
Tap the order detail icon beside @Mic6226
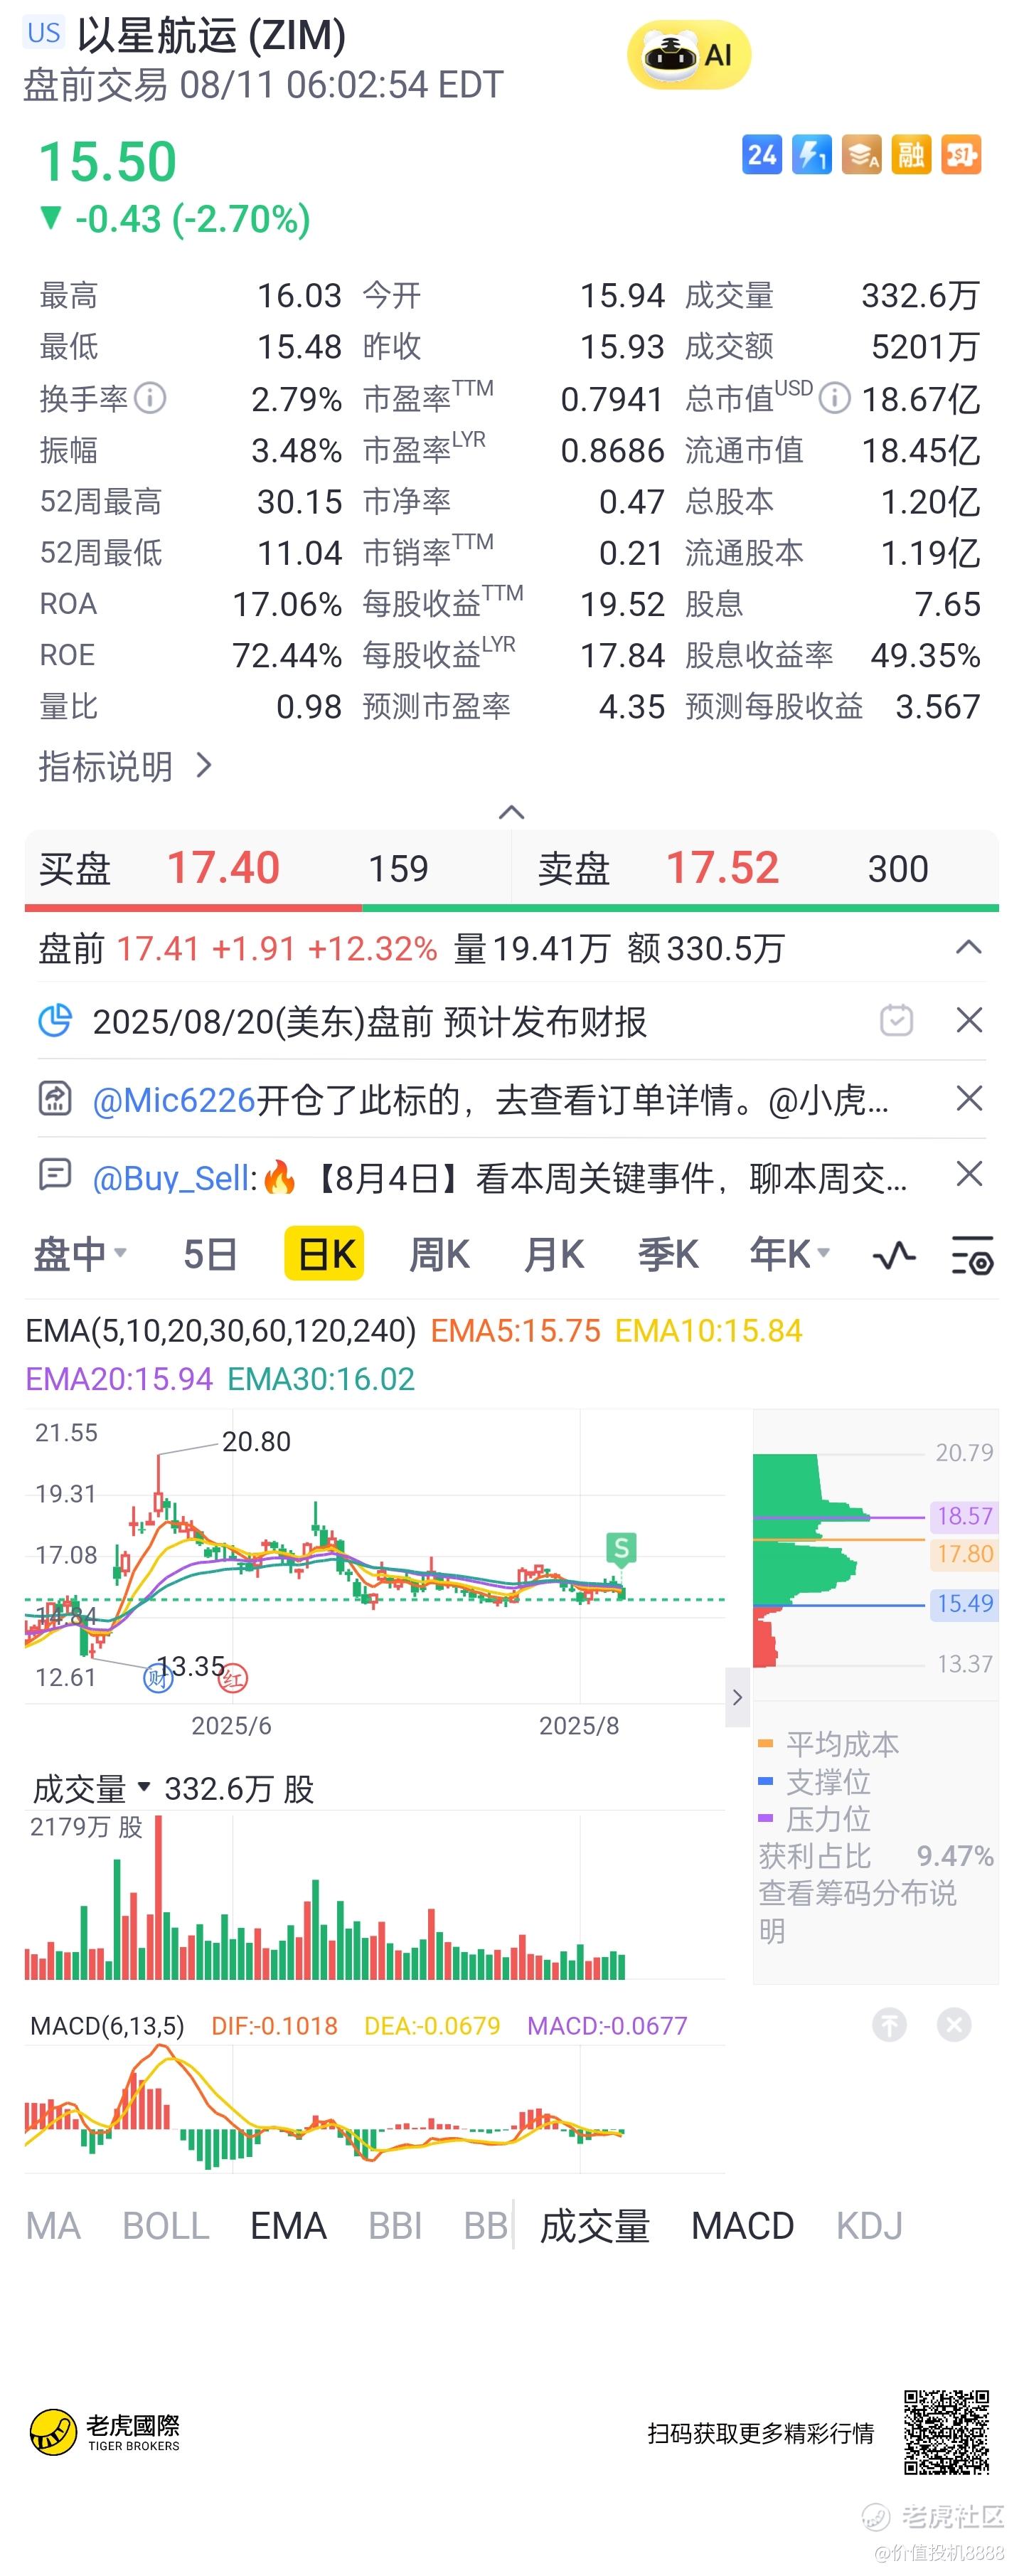[55, 1098]
